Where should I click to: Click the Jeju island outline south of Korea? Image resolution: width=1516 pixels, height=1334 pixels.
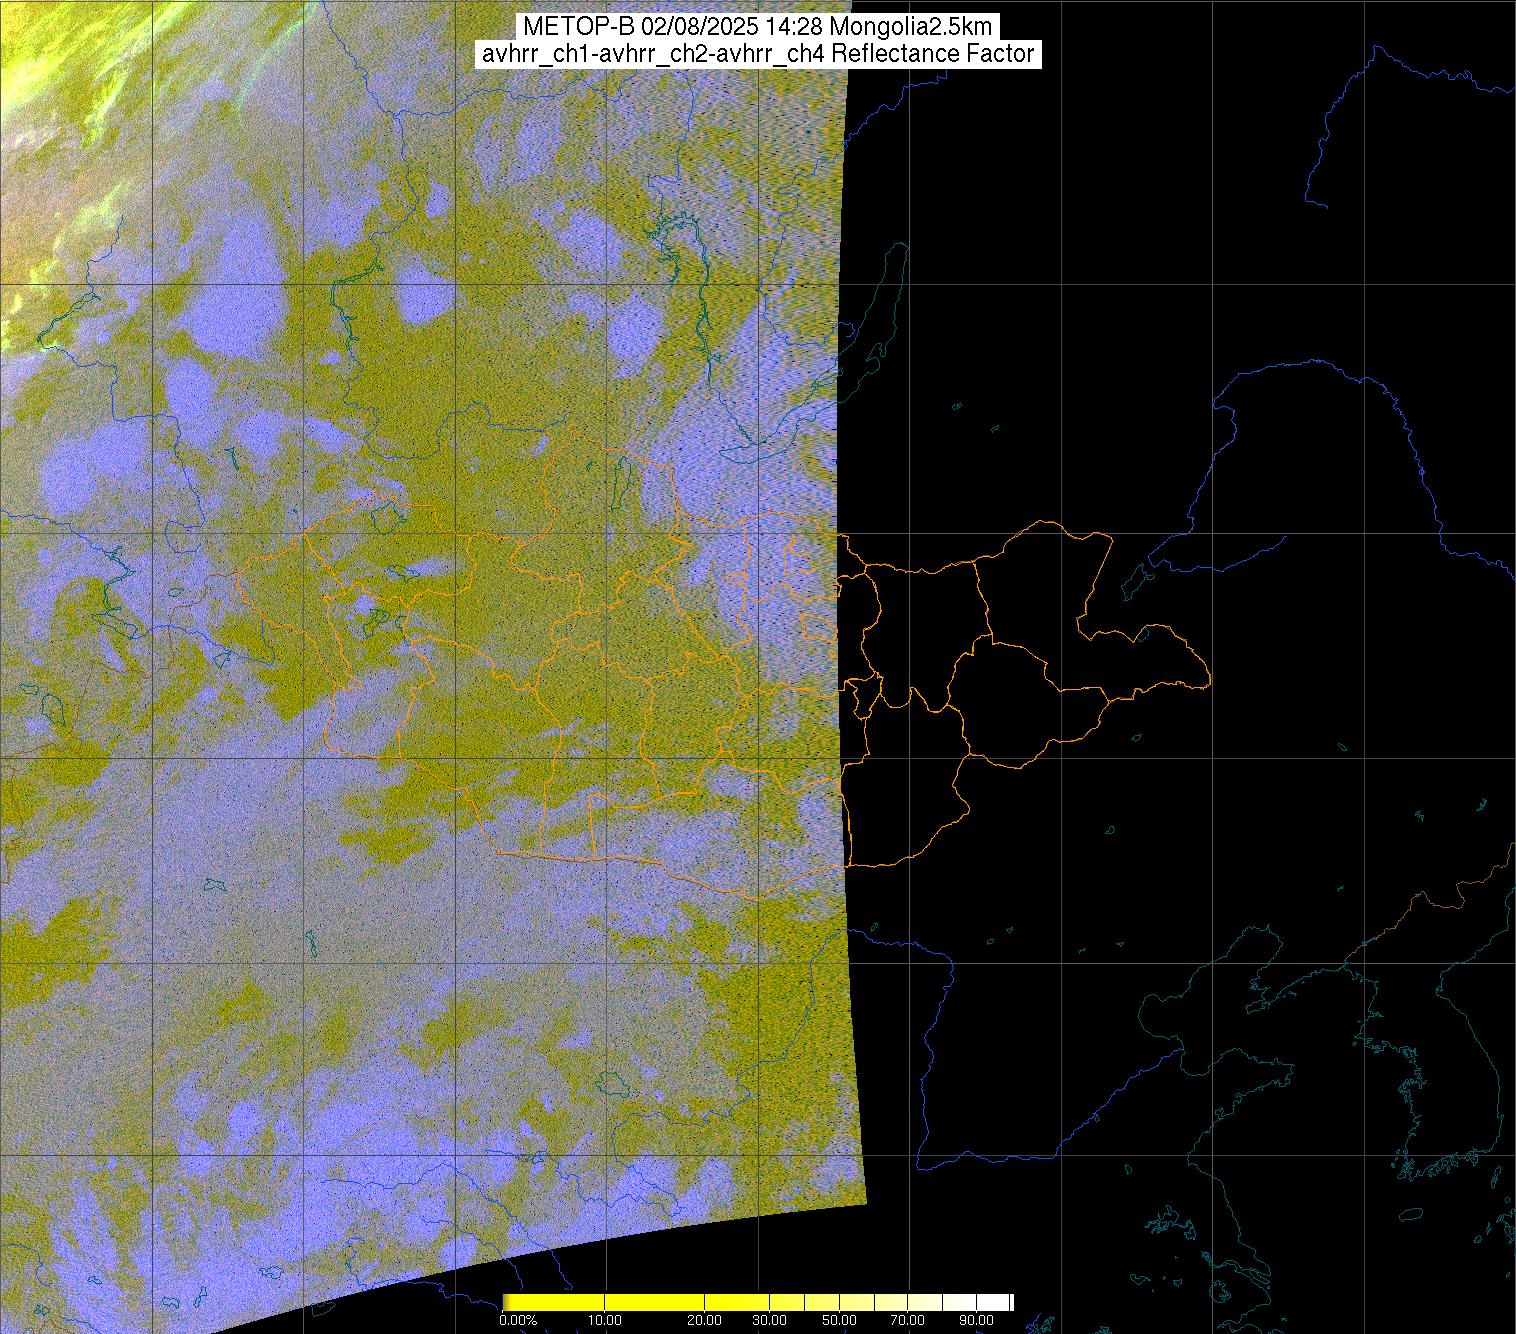click(1409, 1216)
